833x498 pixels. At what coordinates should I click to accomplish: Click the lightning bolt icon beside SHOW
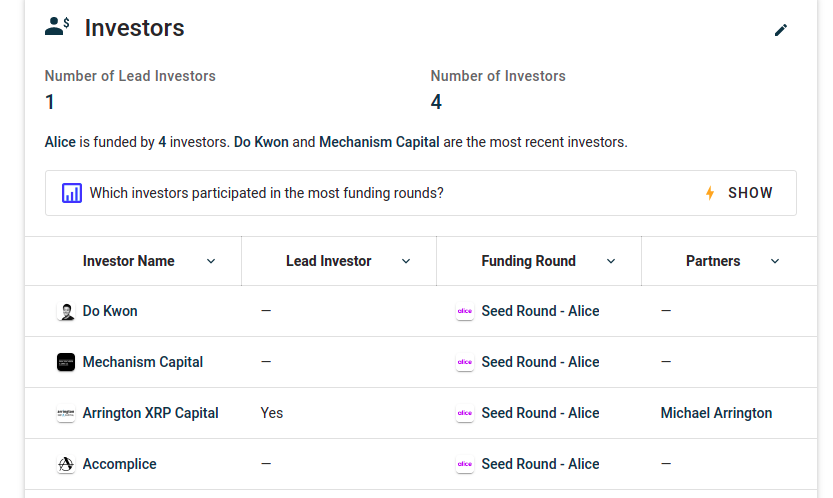pos(710,193)
